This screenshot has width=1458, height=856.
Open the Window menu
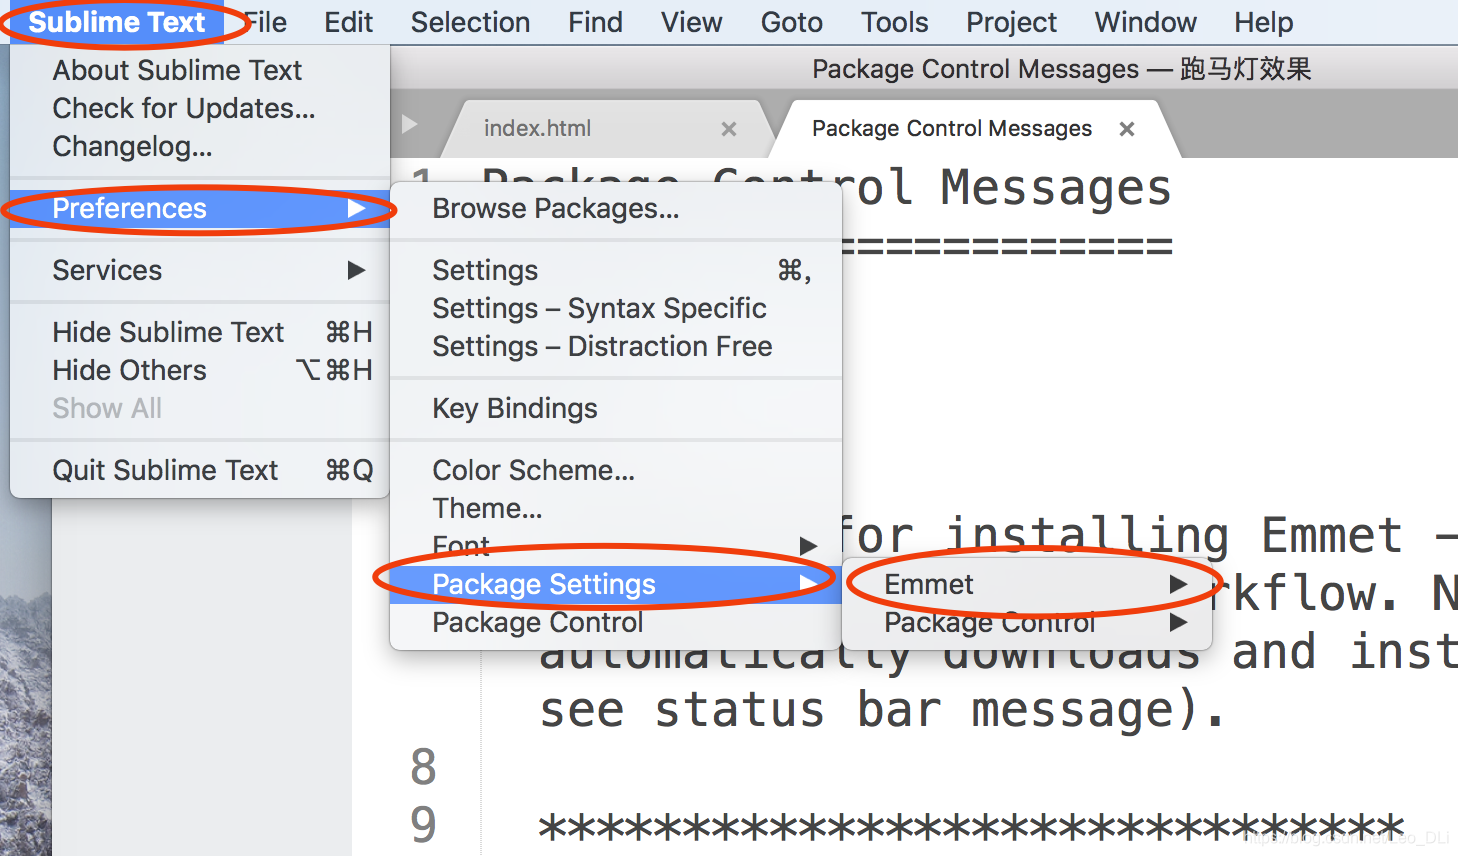pyautogui.click(x=1145, y=22)
